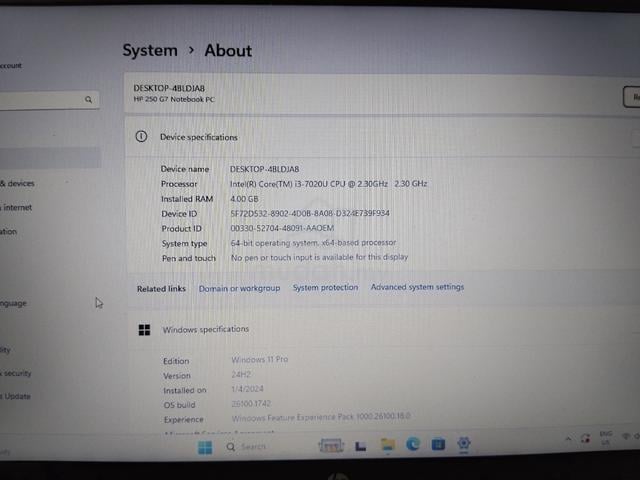The width and height of the screenshot is (640, 480).
Task: Collapse the Windows specifications section header
Action: click(x=384, y=329)
